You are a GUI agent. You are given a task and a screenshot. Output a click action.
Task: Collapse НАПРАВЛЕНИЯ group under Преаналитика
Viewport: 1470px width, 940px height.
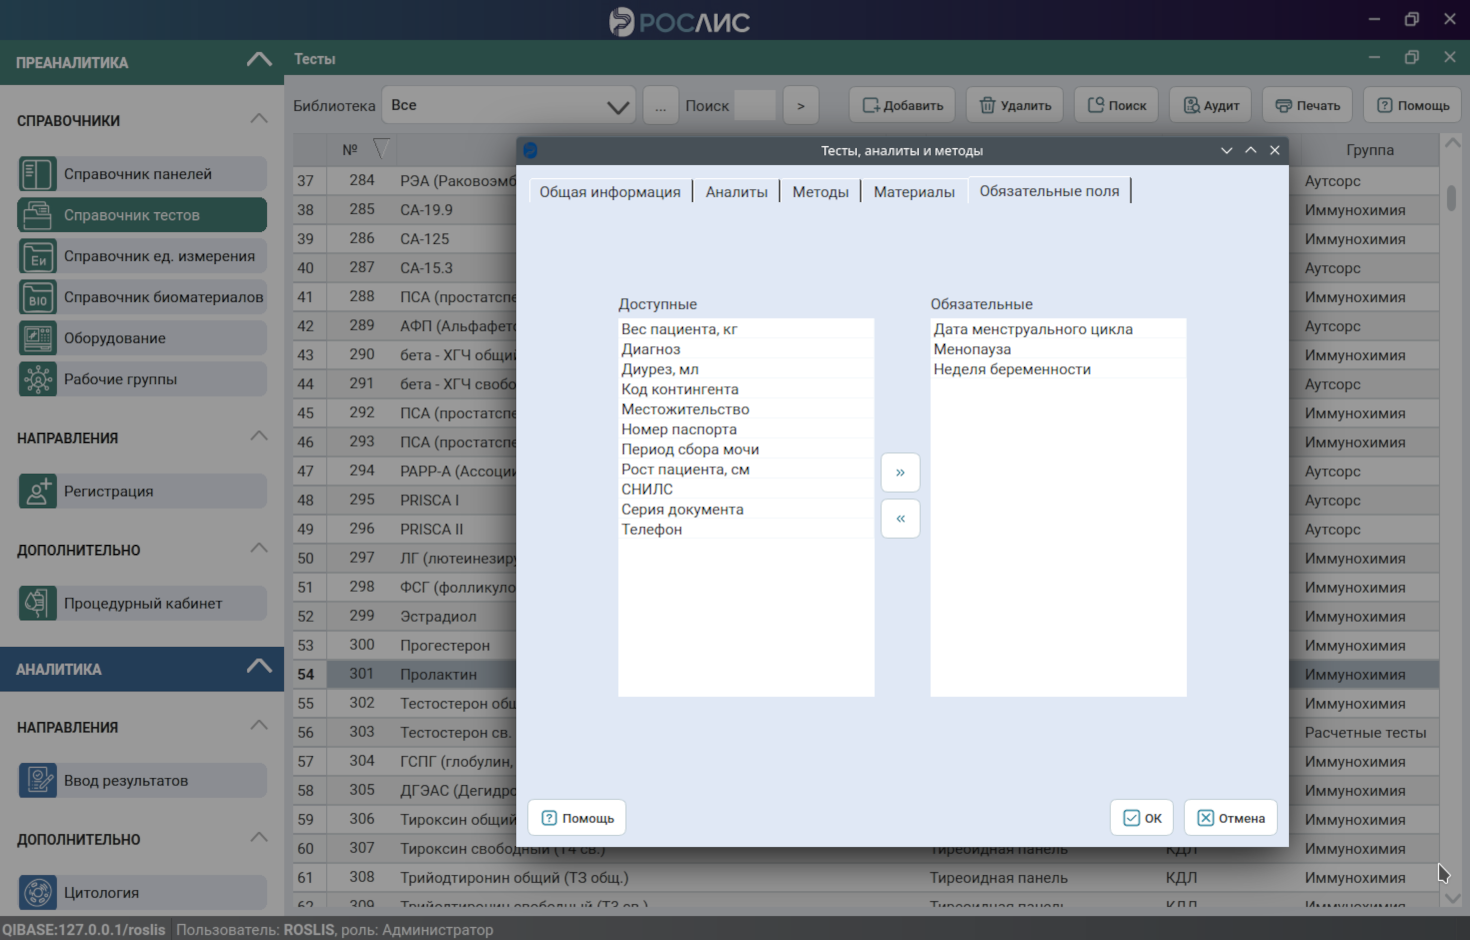tap(259, 436)
